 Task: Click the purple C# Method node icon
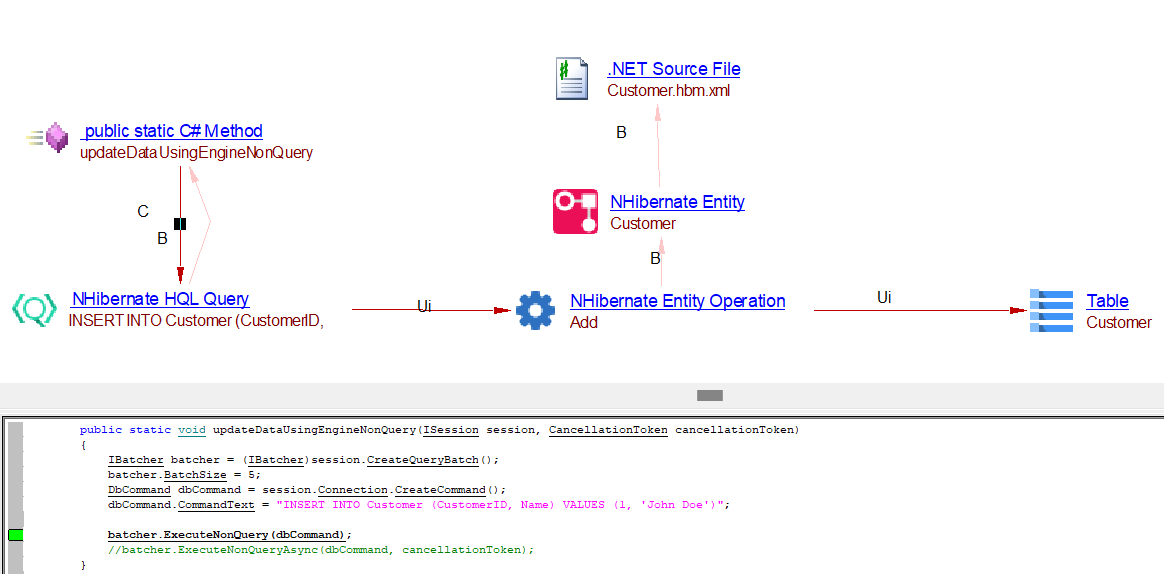[55, 137]
